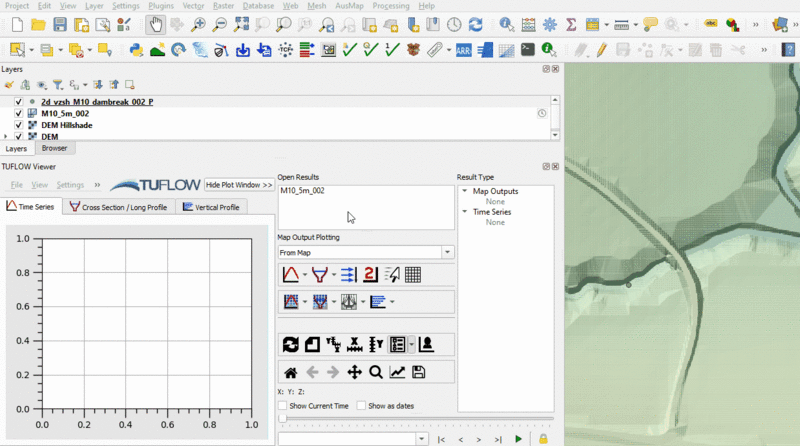Click the save plot floppy disk icon
Viewport: 800px width, 446px height.
[418, 372]
